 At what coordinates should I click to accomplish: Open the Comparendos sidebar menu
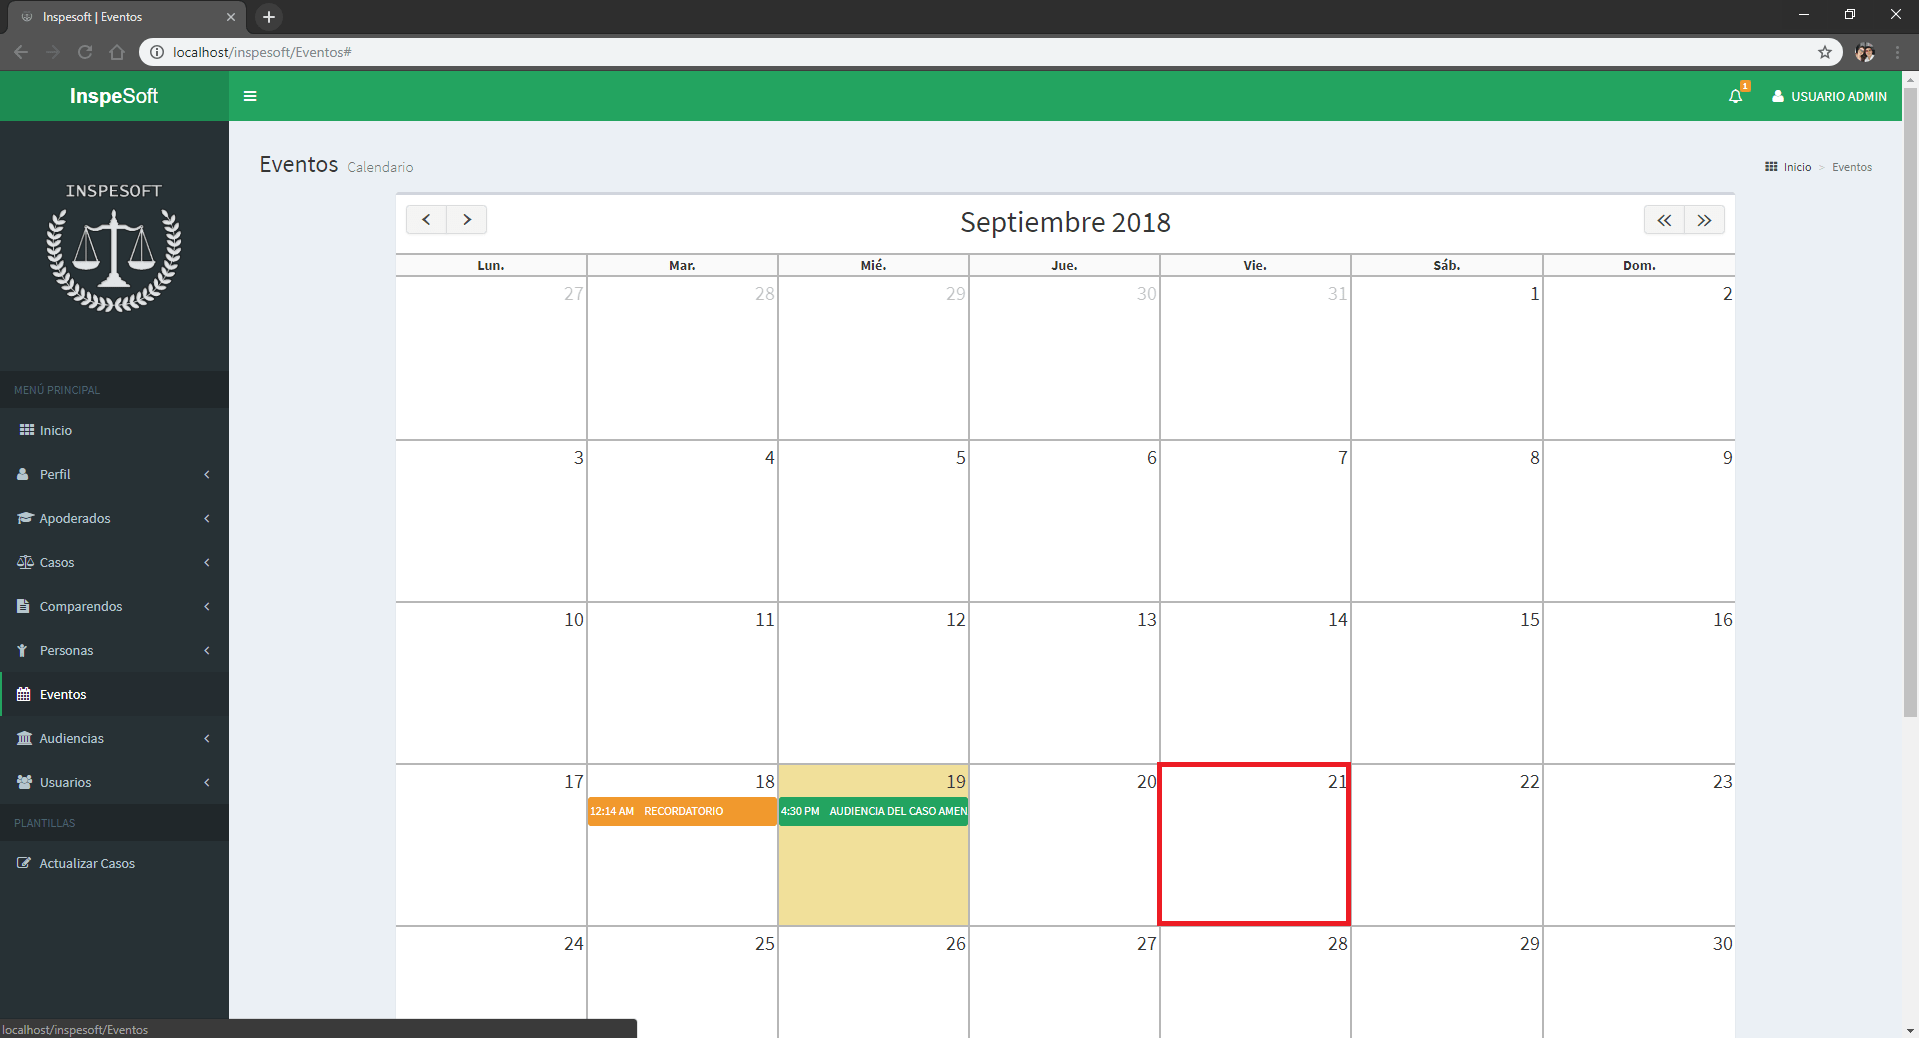pyautogui.click(x=114, y=606)
